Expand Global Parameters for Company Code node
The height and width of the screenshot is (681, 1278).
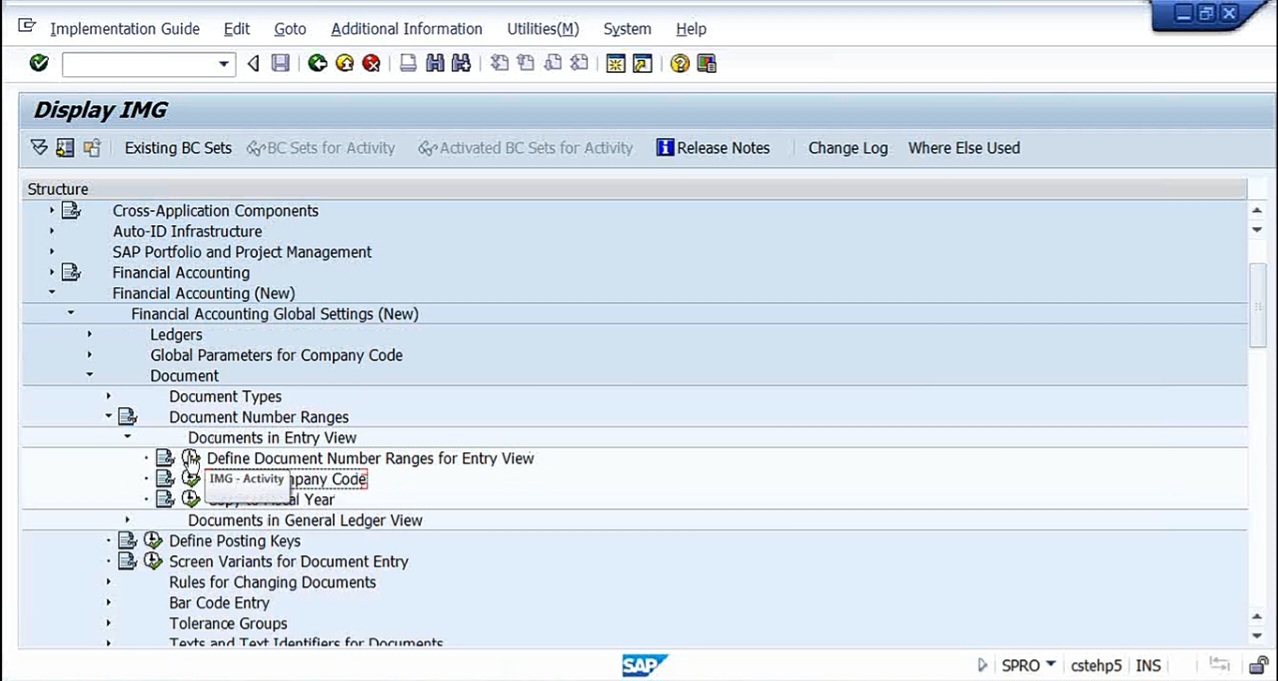pos(90,355)
